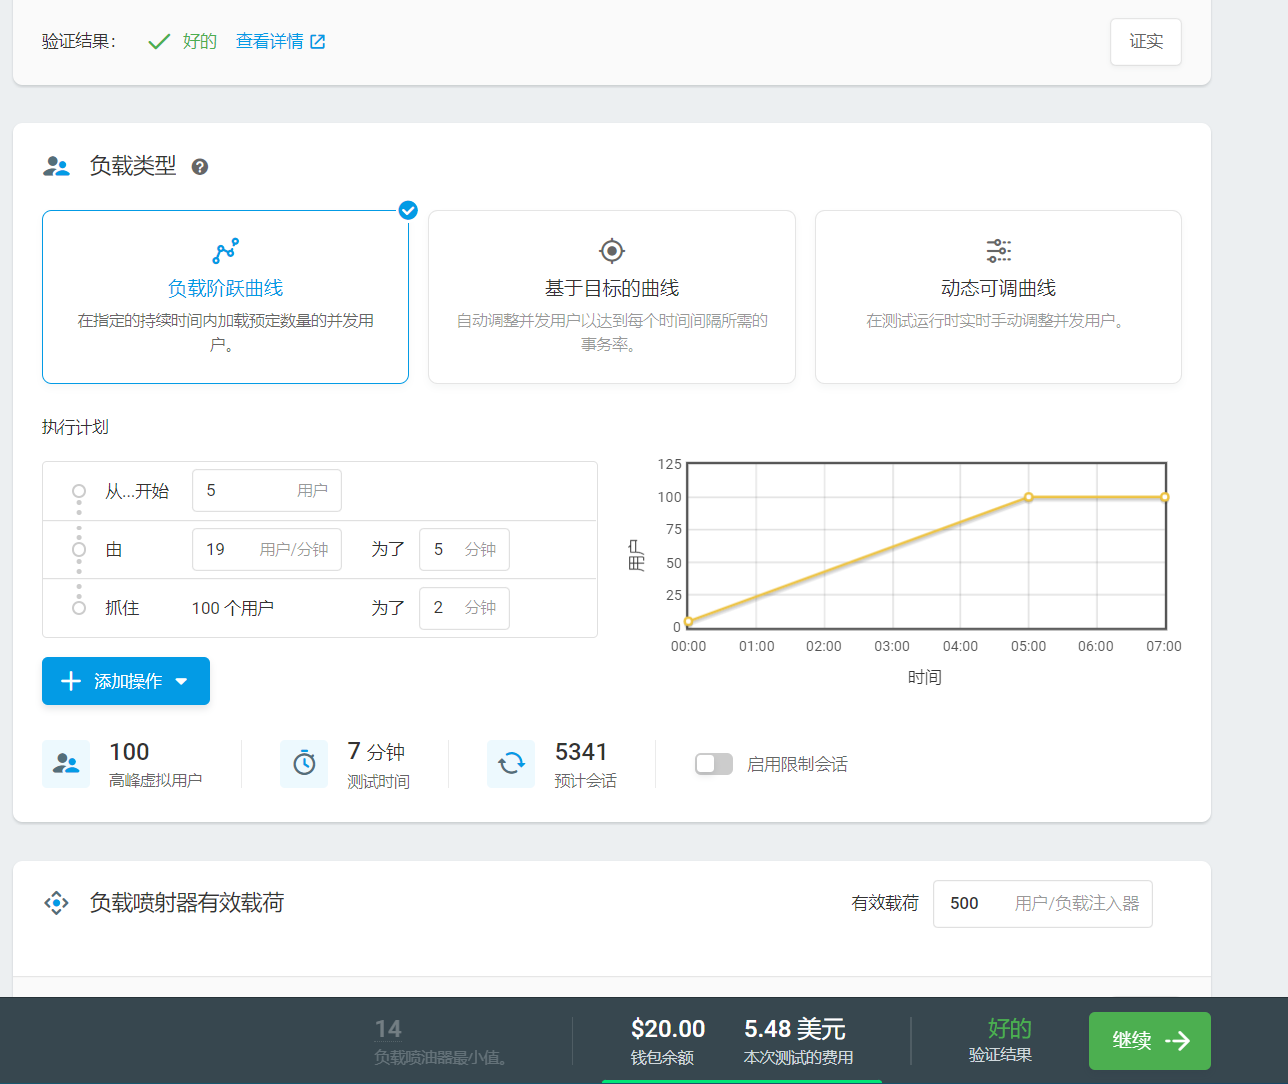Screen dimensions: 1288x1084
Task: Click the 负载类型 users icon
Action: 56,166
